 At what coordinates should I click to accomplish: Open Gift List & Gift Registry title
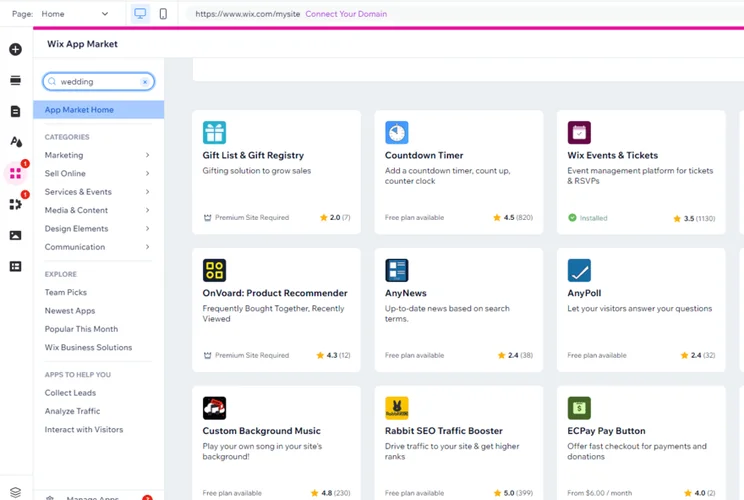(253, 155)
